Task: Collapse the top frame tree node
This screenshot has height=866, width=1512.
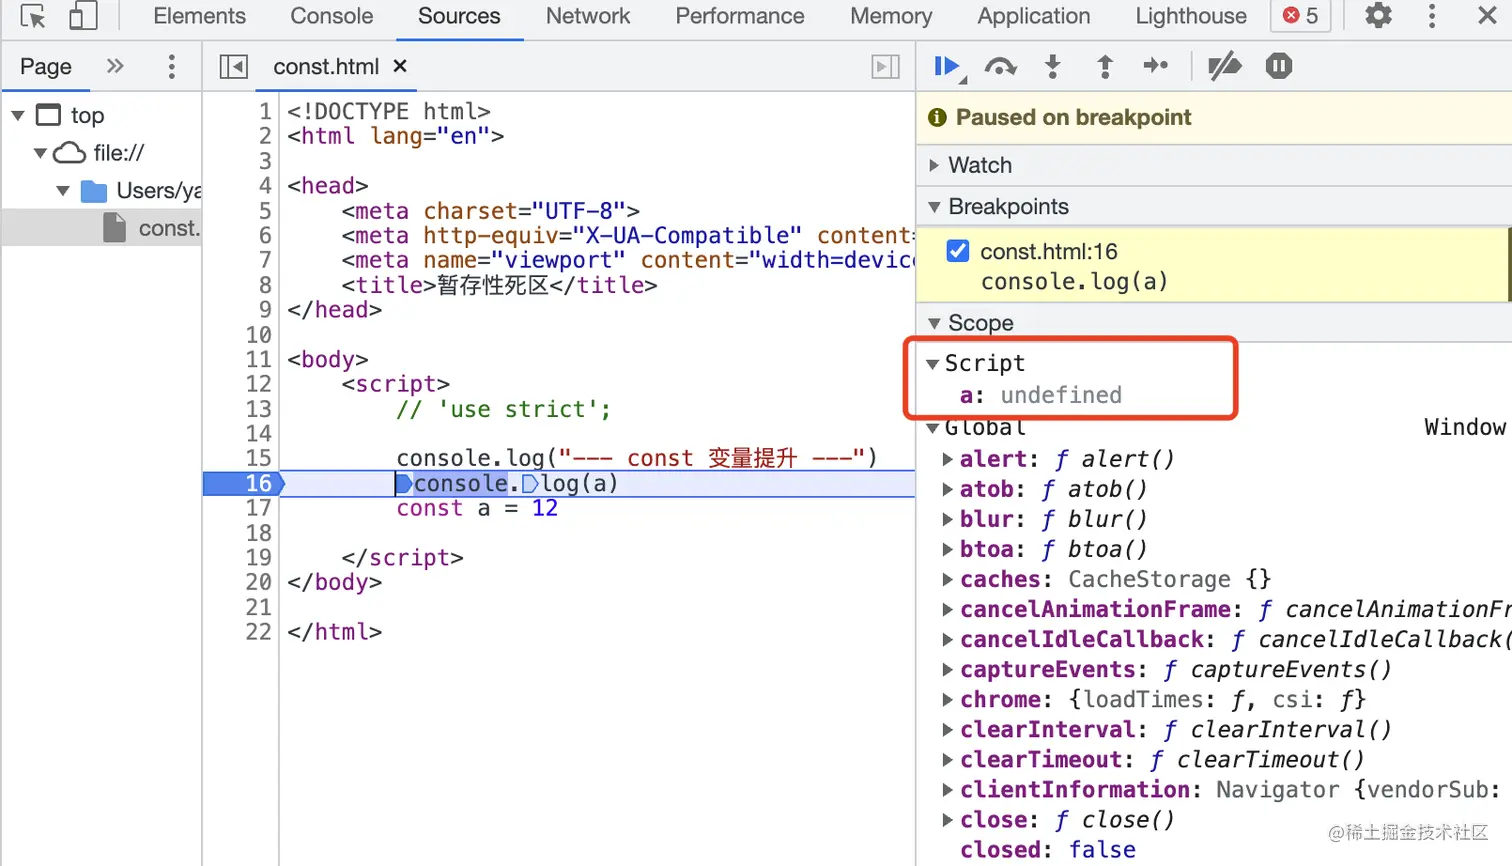Action: [x=18, y=115]
